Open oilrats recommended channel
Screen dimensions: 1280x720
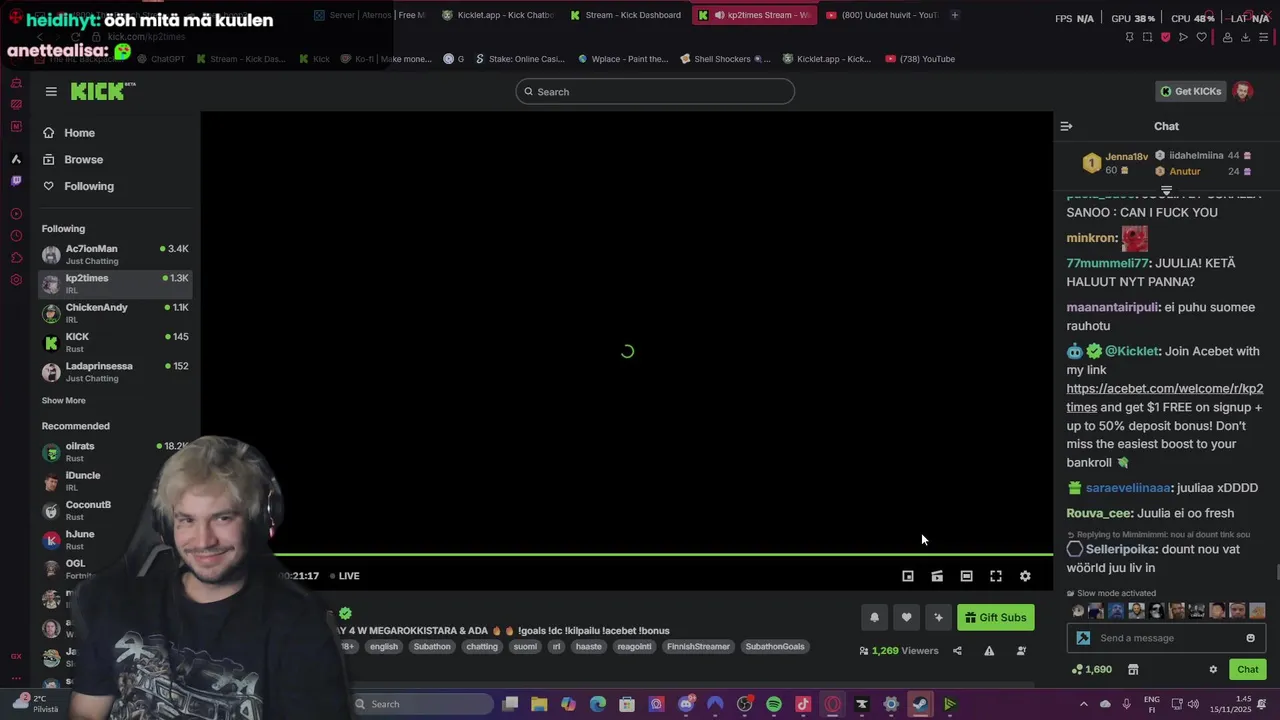[x=115, y=451]
